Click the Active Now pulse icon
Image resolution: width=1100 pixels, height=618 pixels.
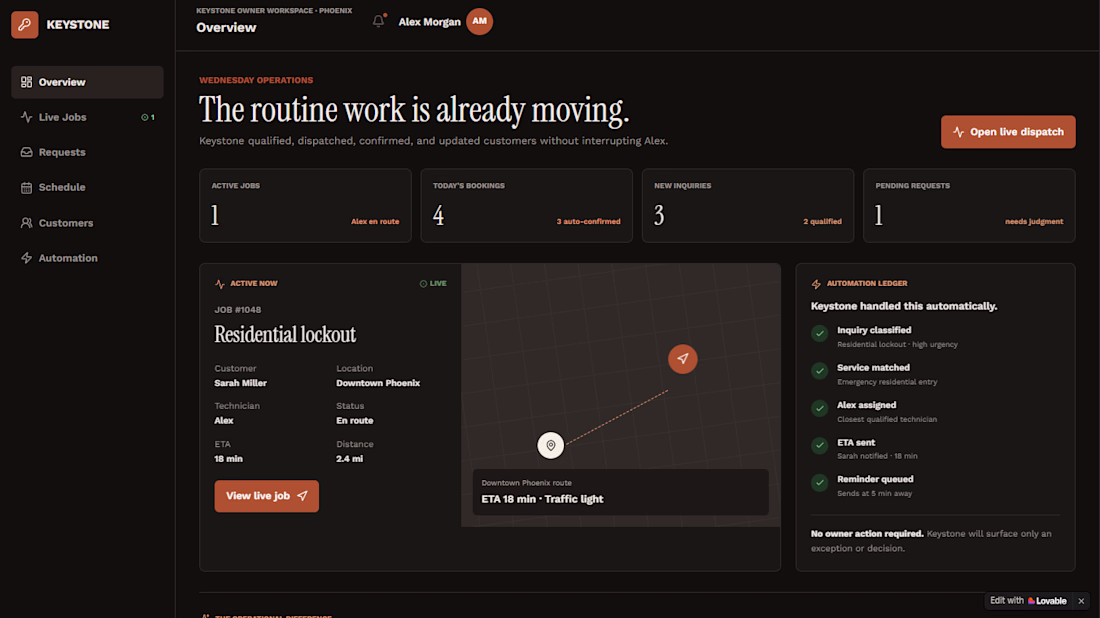(x=220, y=284)
